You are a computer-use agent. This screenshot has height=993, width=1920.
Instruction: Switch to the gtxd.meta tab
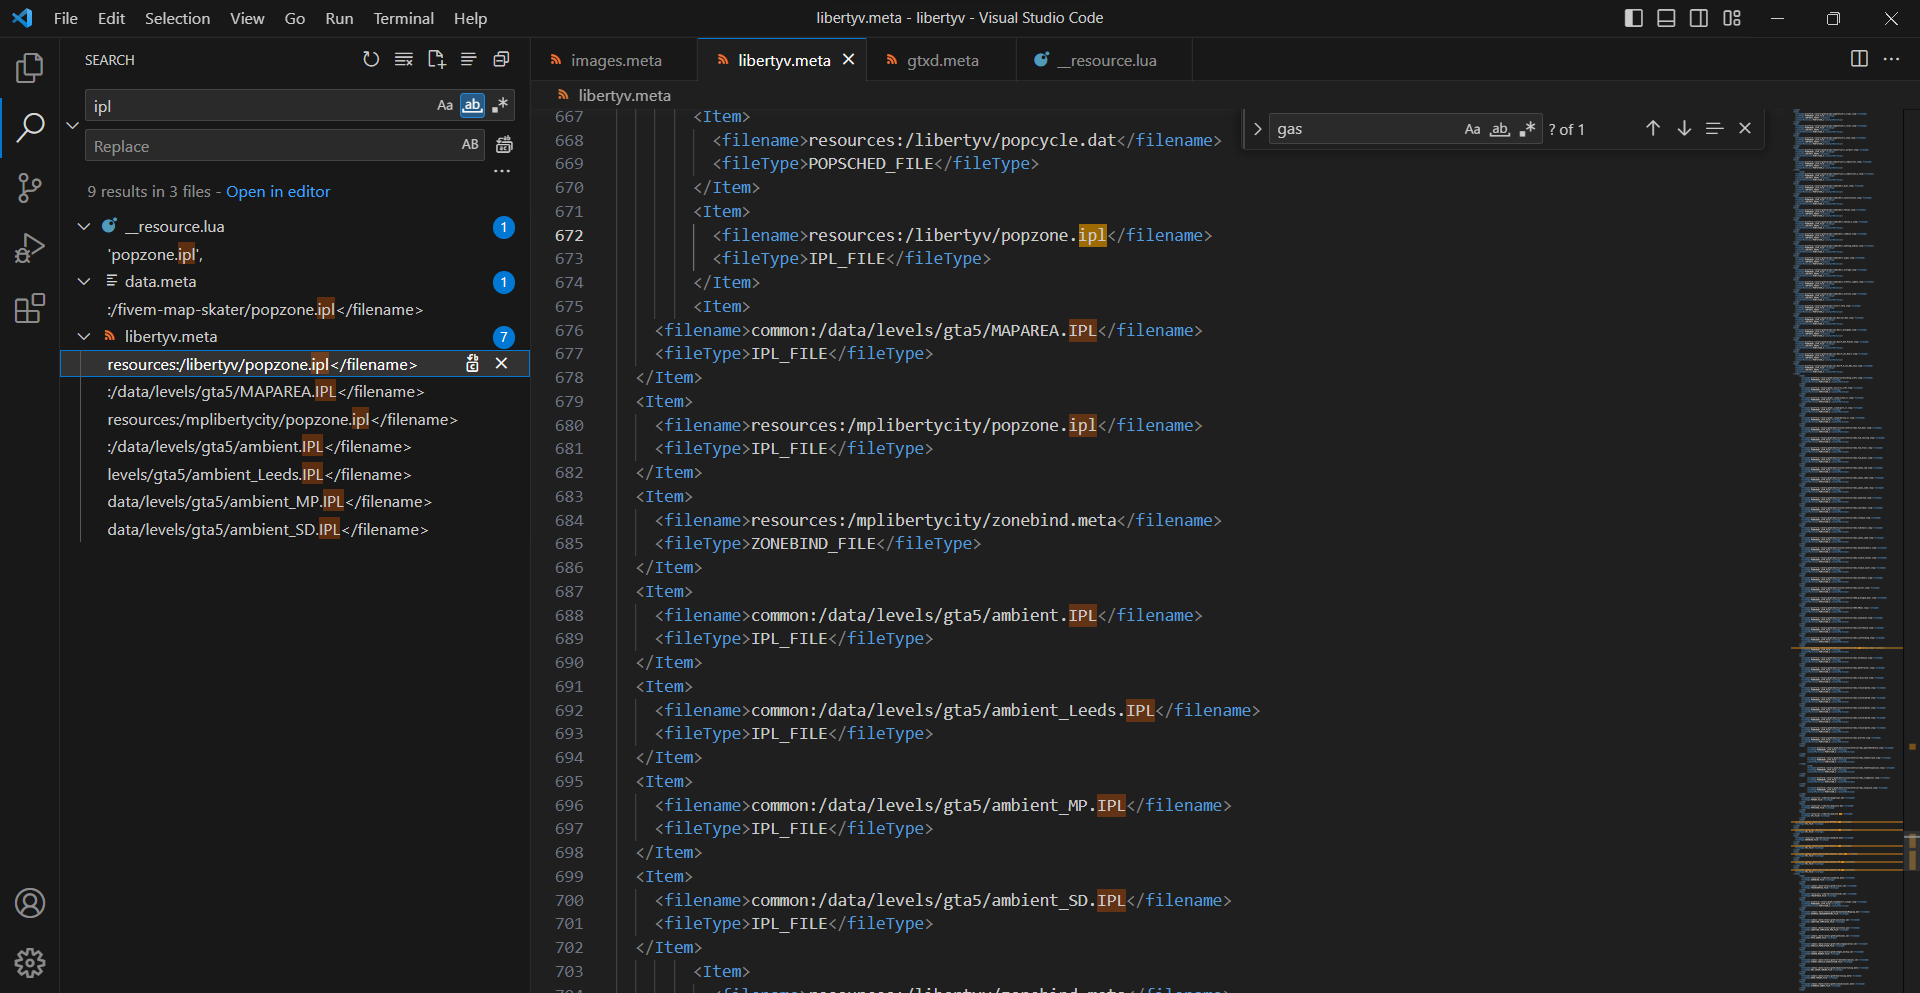[942, 60]
